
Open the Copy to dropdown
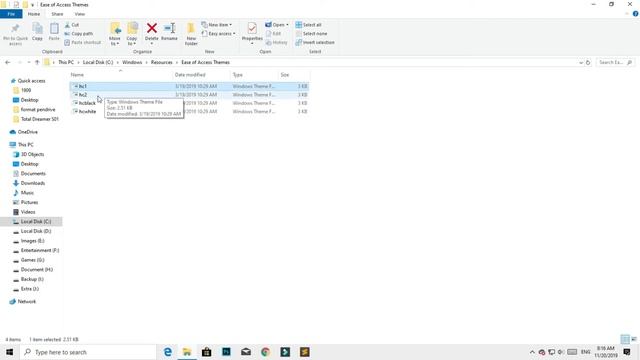(132, 41)
